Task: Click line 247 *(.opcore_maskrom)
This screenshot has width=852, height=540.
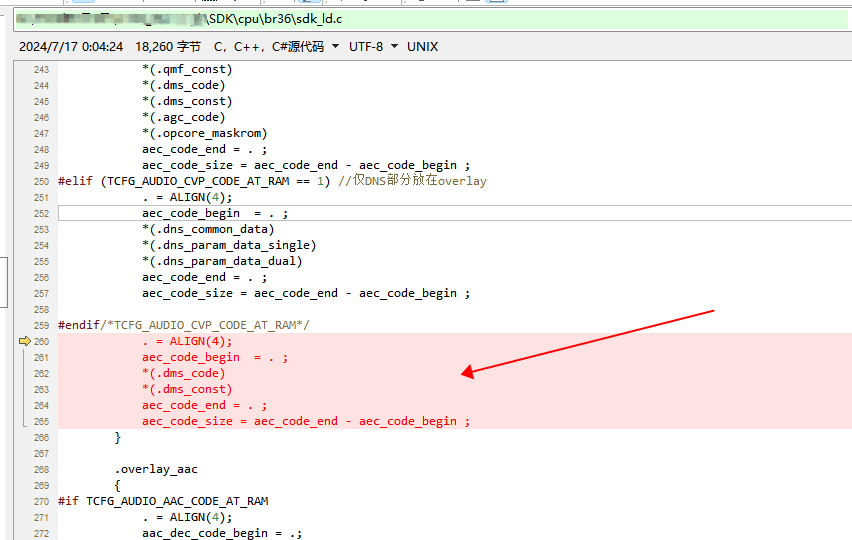Action: coord(204,134)
